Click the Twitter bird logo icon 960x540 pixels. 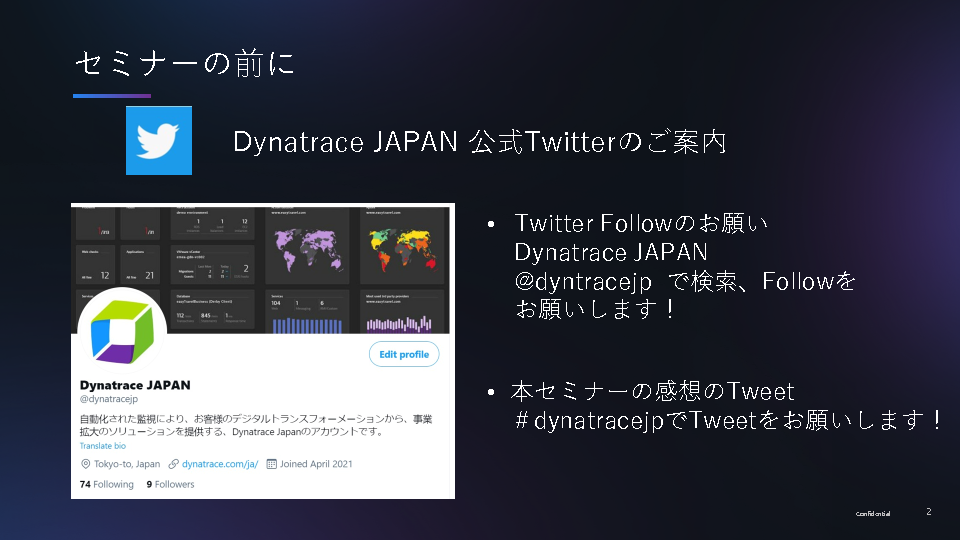(158, 142)
